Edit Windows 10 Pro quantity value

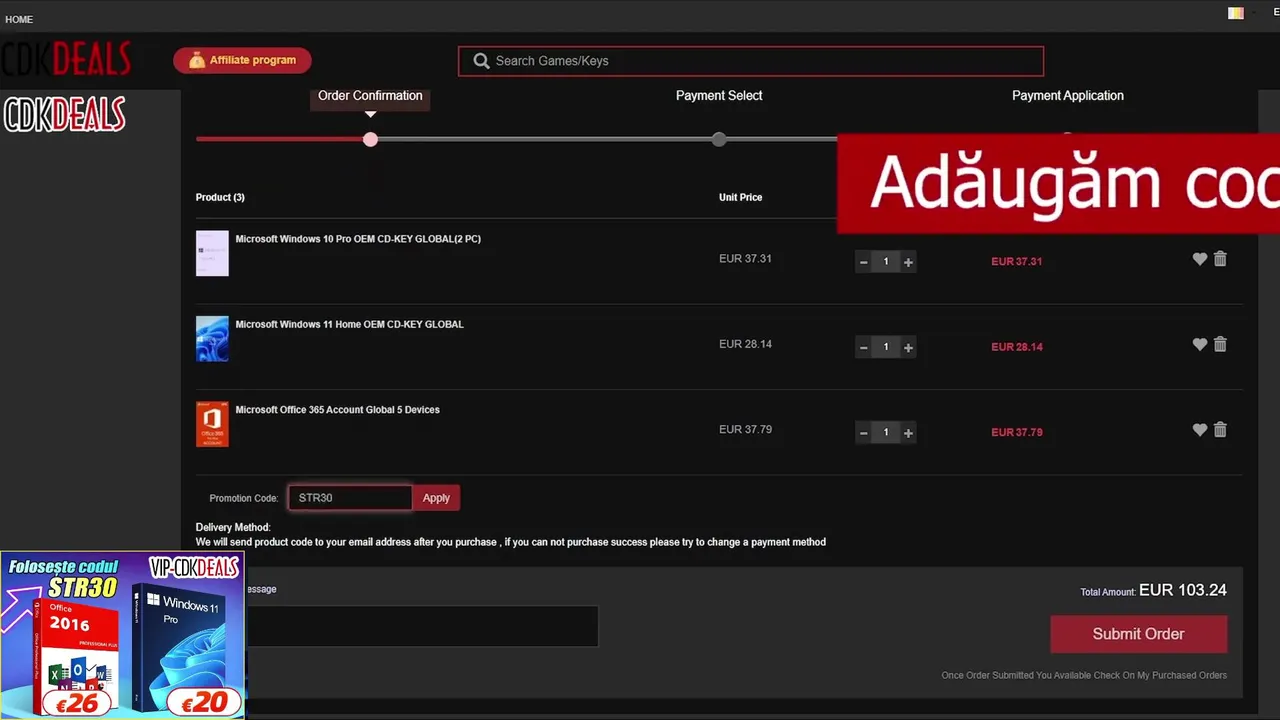pos(886,262)
